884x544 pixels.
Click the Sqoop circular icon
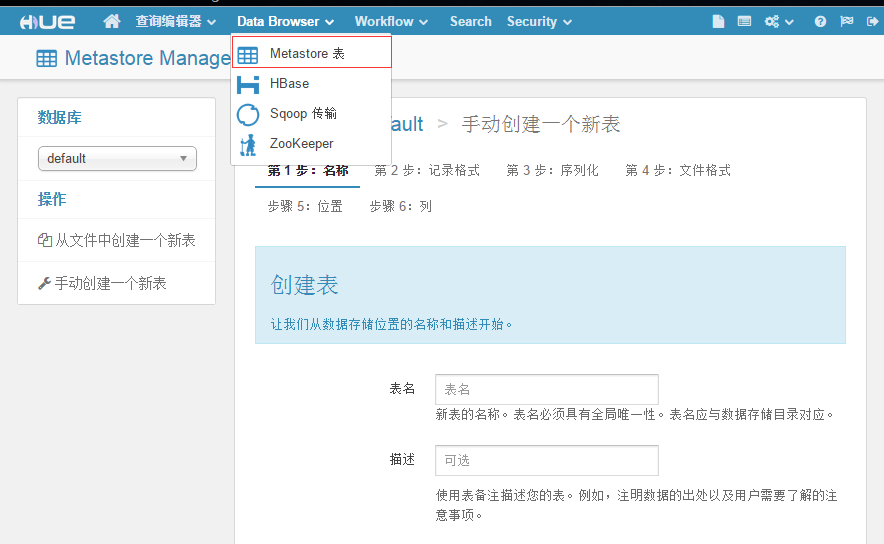click(247, 114)
